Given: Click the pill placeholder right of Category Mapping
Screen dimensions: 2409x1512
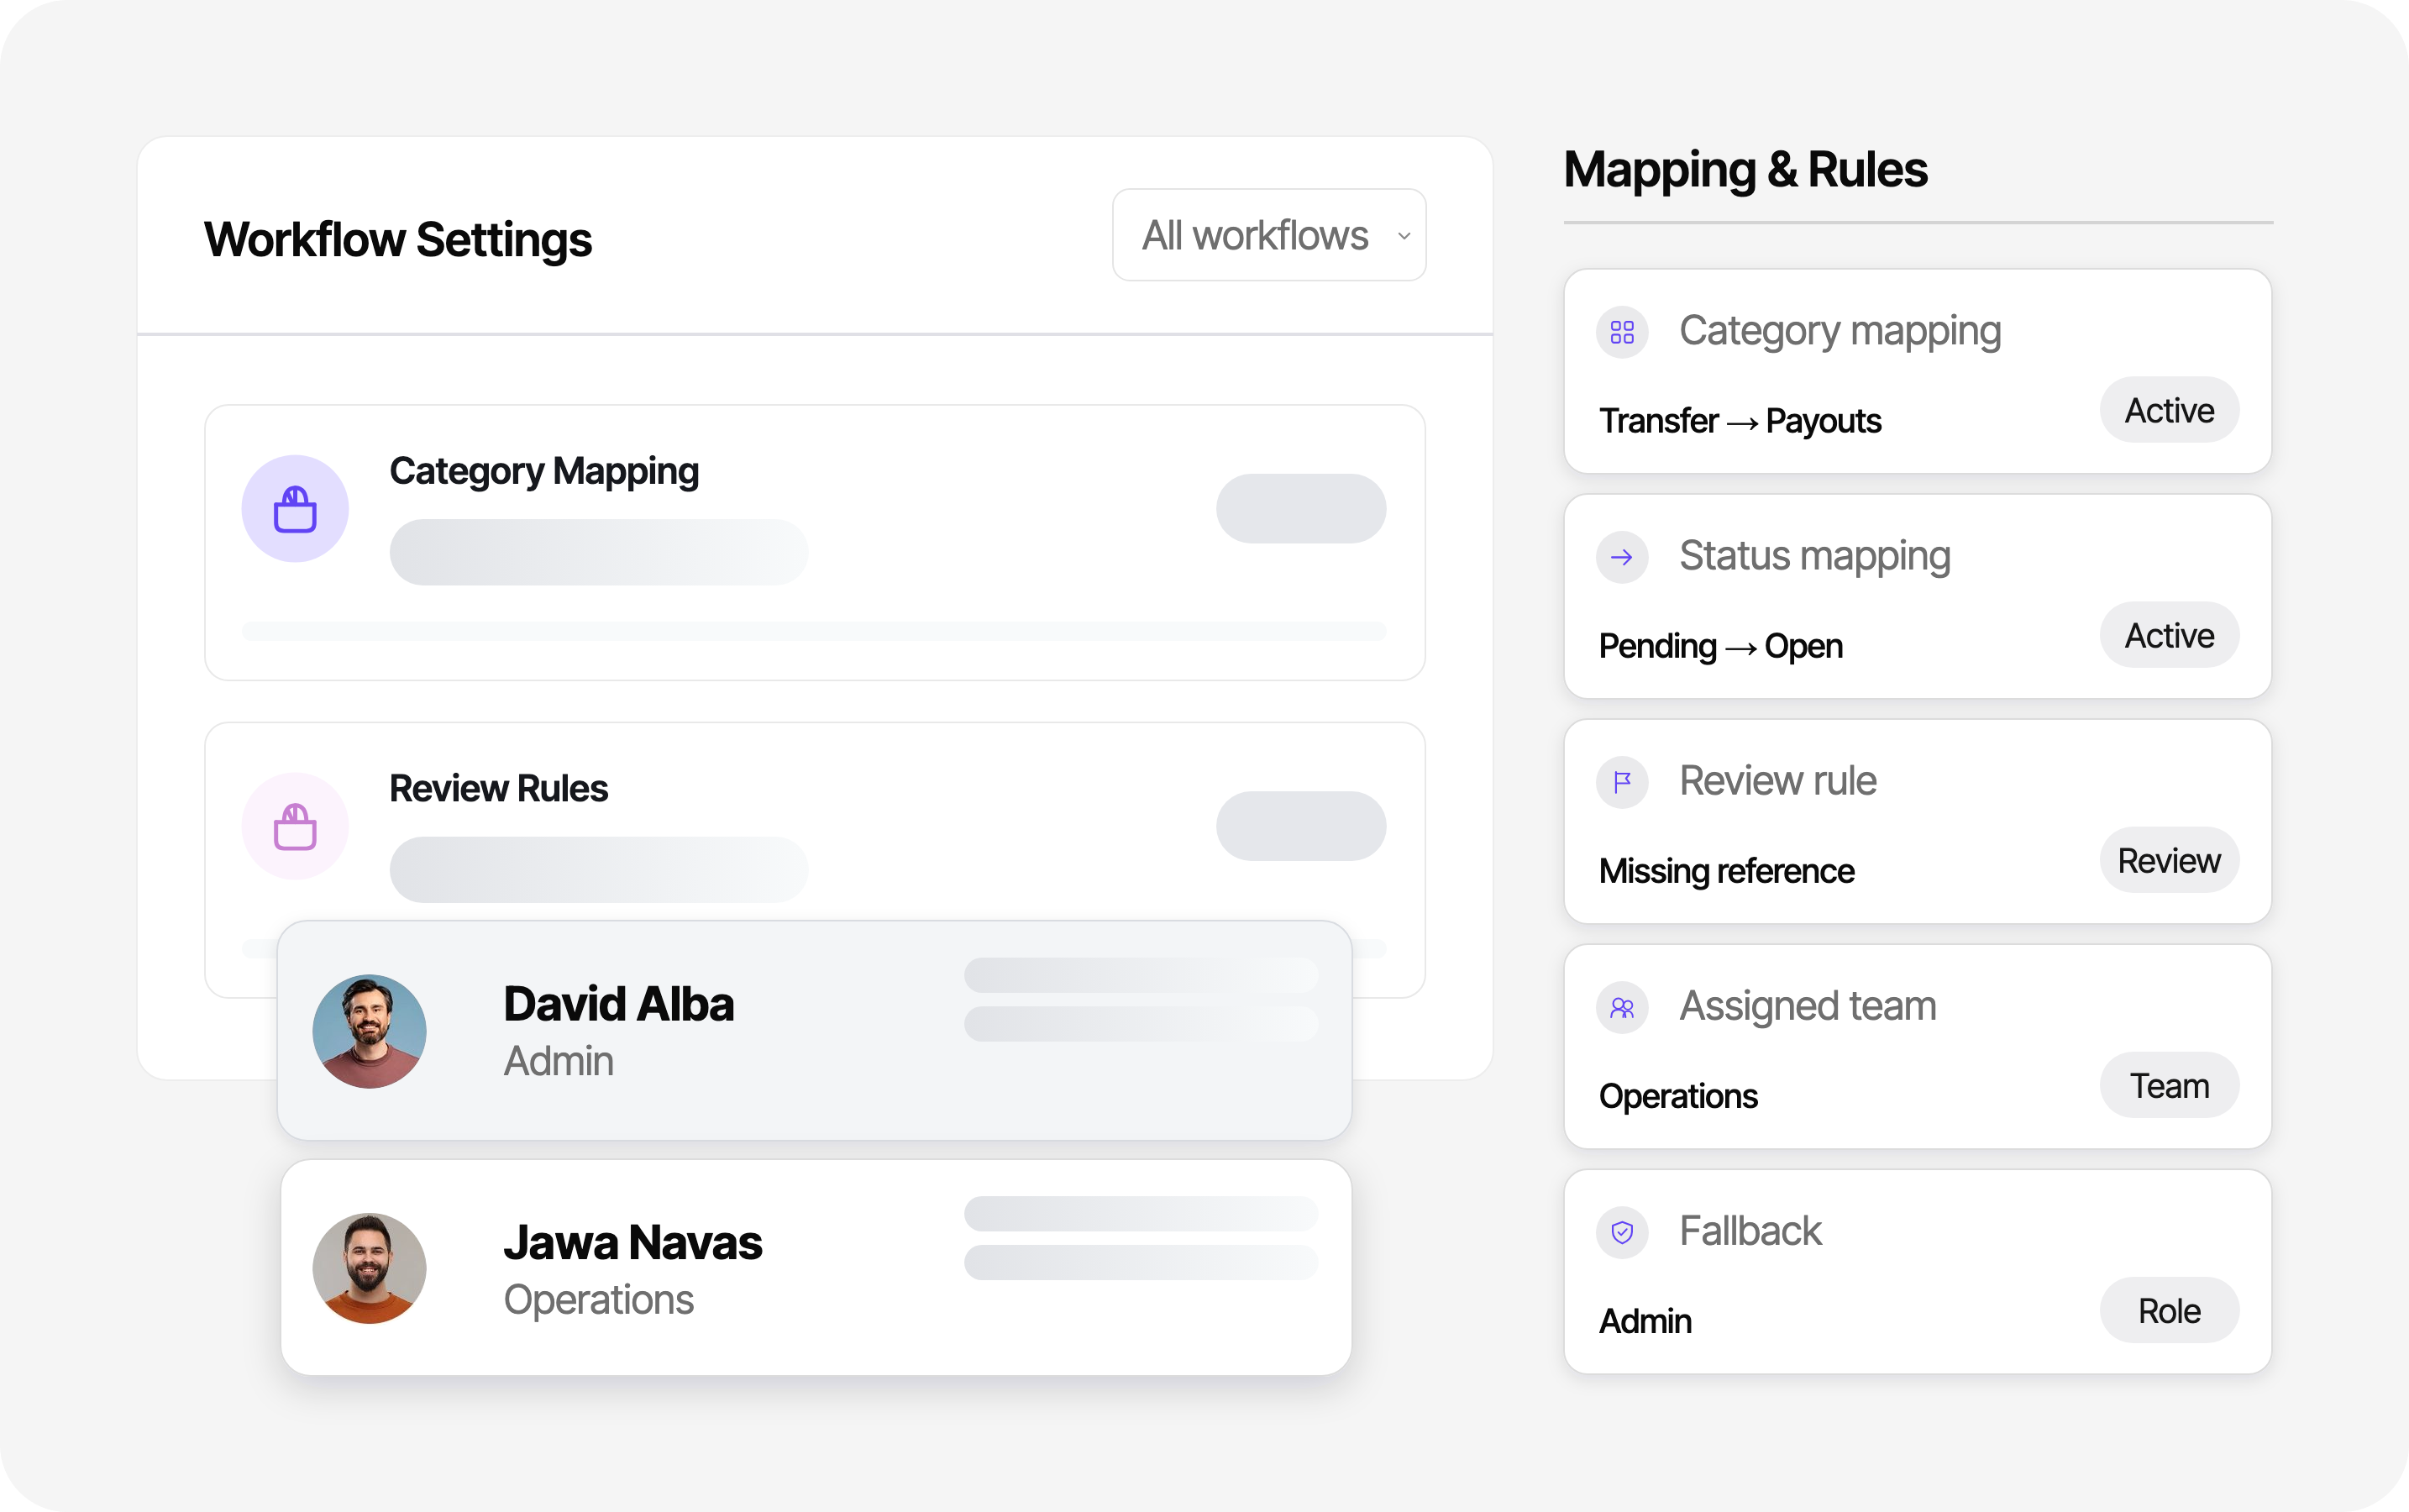Looking at the screenshot, I should point(1301,509).
